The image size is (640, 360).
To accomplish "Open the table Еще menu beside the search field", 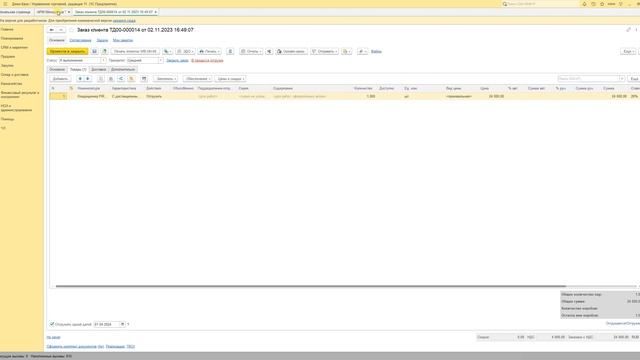I will point(634,79).
